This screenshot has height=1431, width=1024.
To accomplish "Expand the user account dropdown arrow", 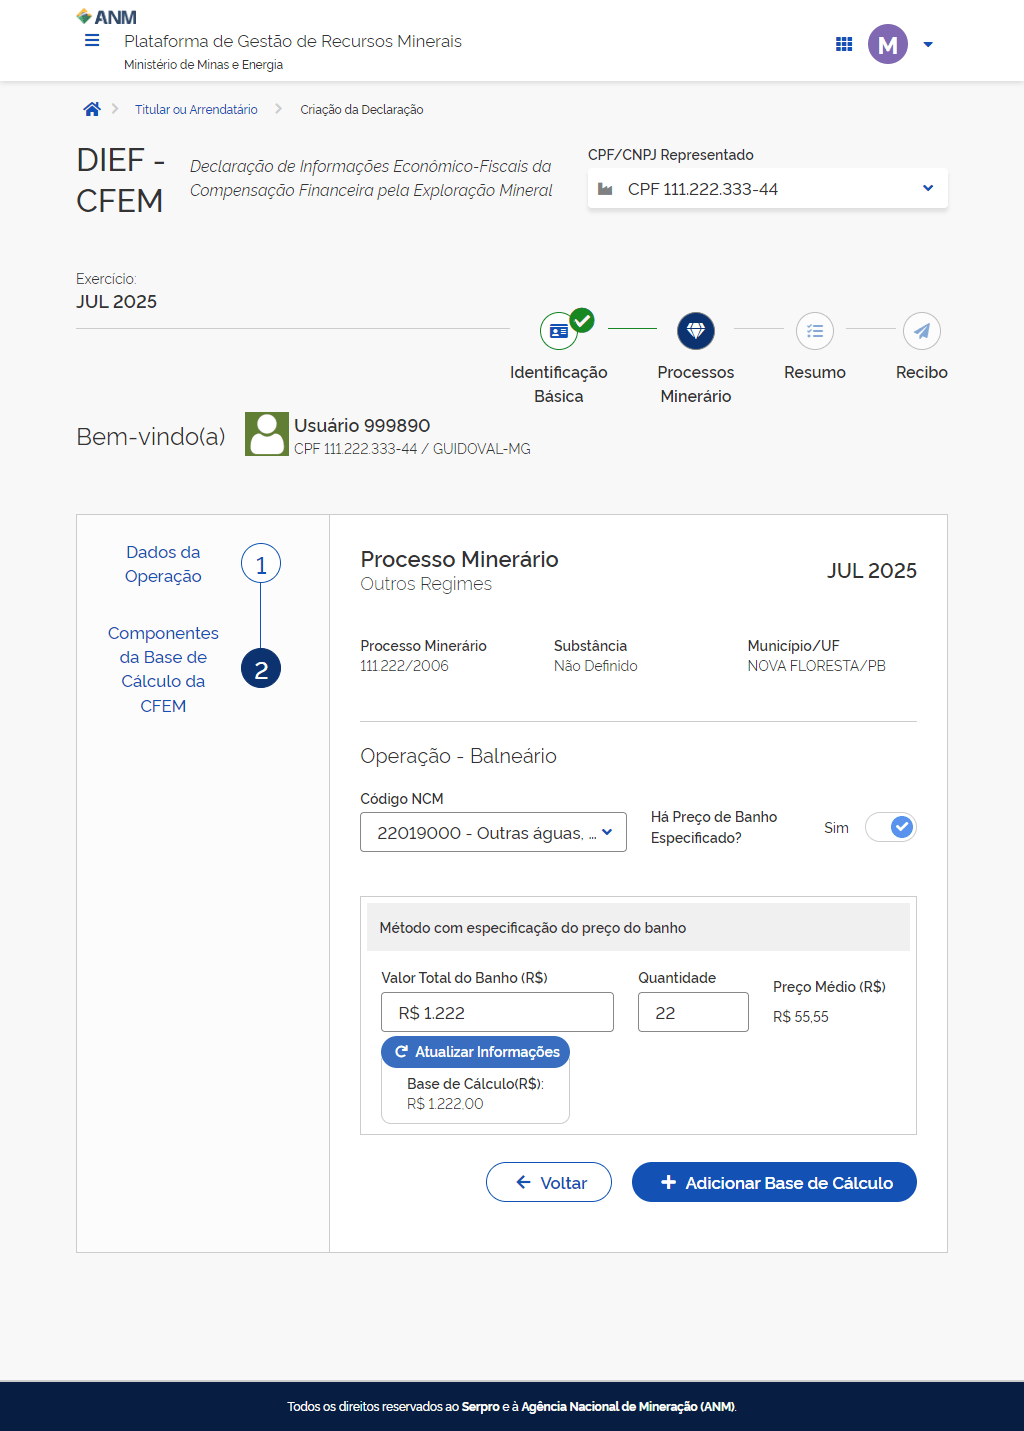I will pos(928,45).
